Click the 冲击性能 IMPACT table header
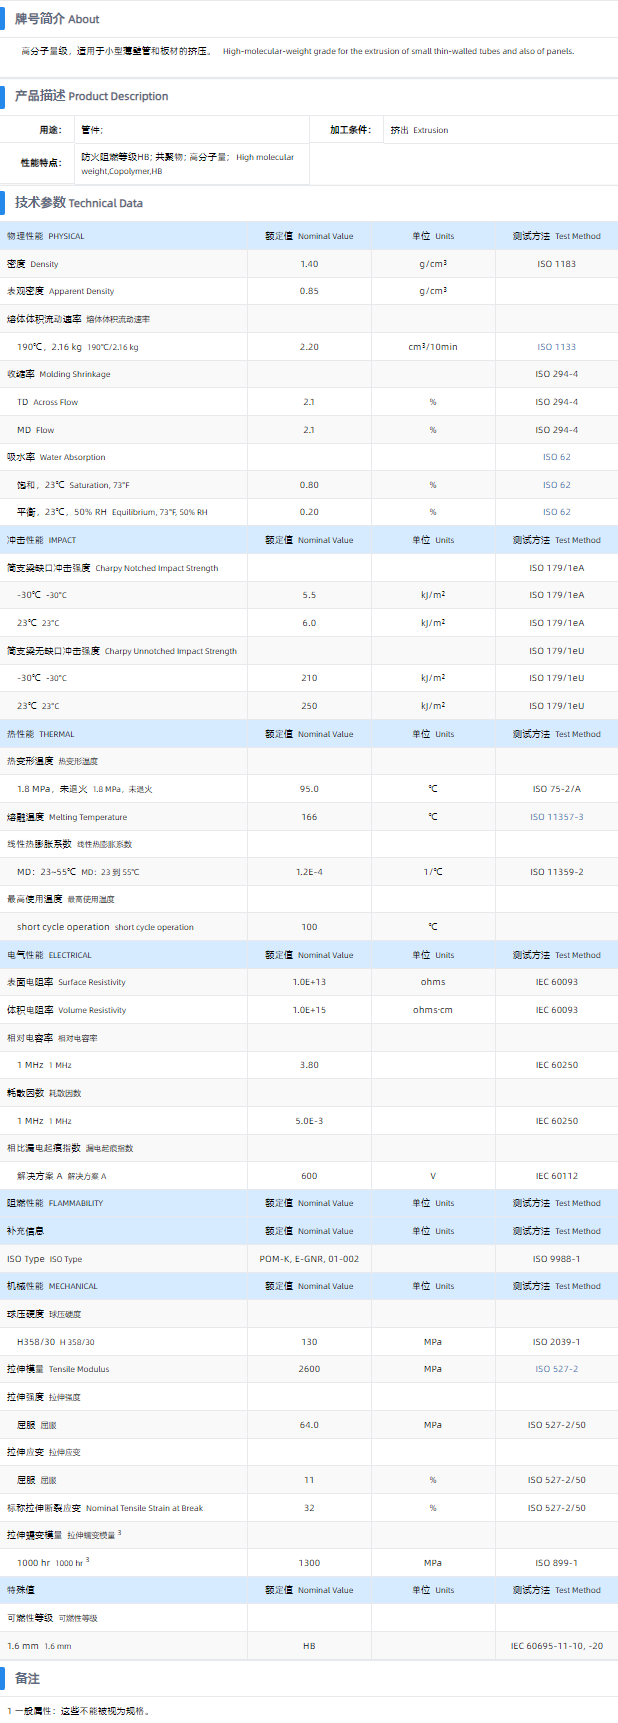The height and width of the screenshot is (1723, 618). [42, 540]
